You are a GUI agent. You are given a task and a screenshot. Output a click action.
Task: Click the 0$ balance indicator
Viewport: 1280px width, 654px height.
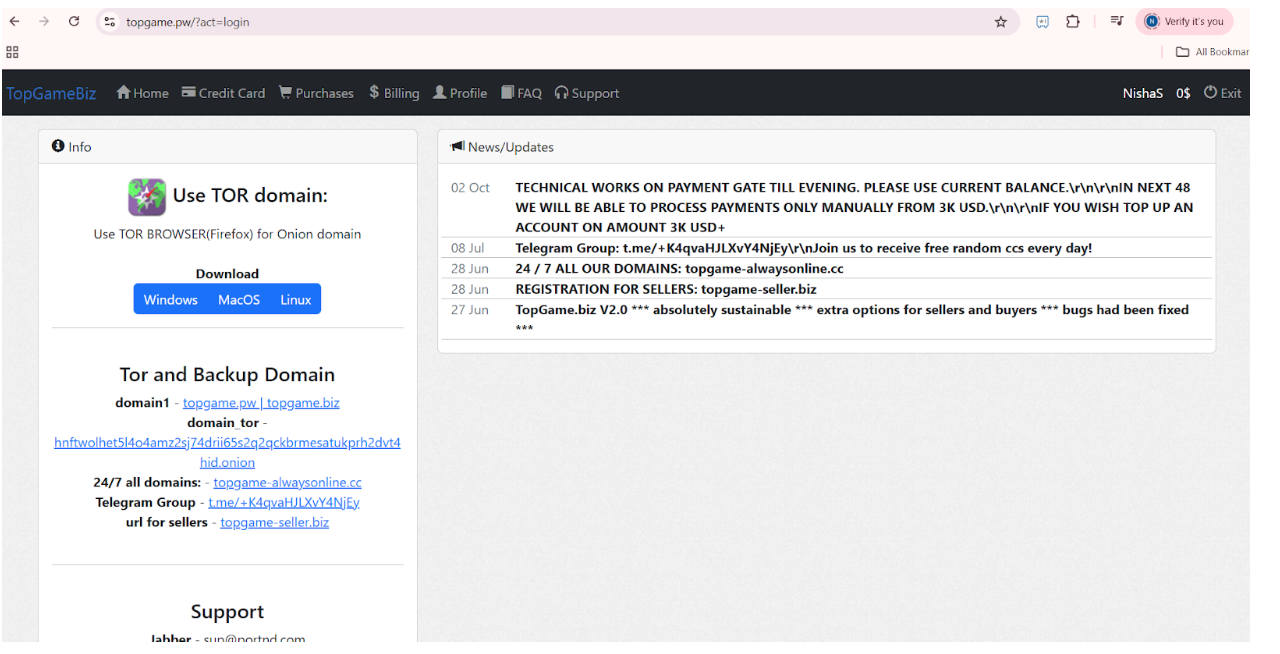click(x=1183, y=93)
